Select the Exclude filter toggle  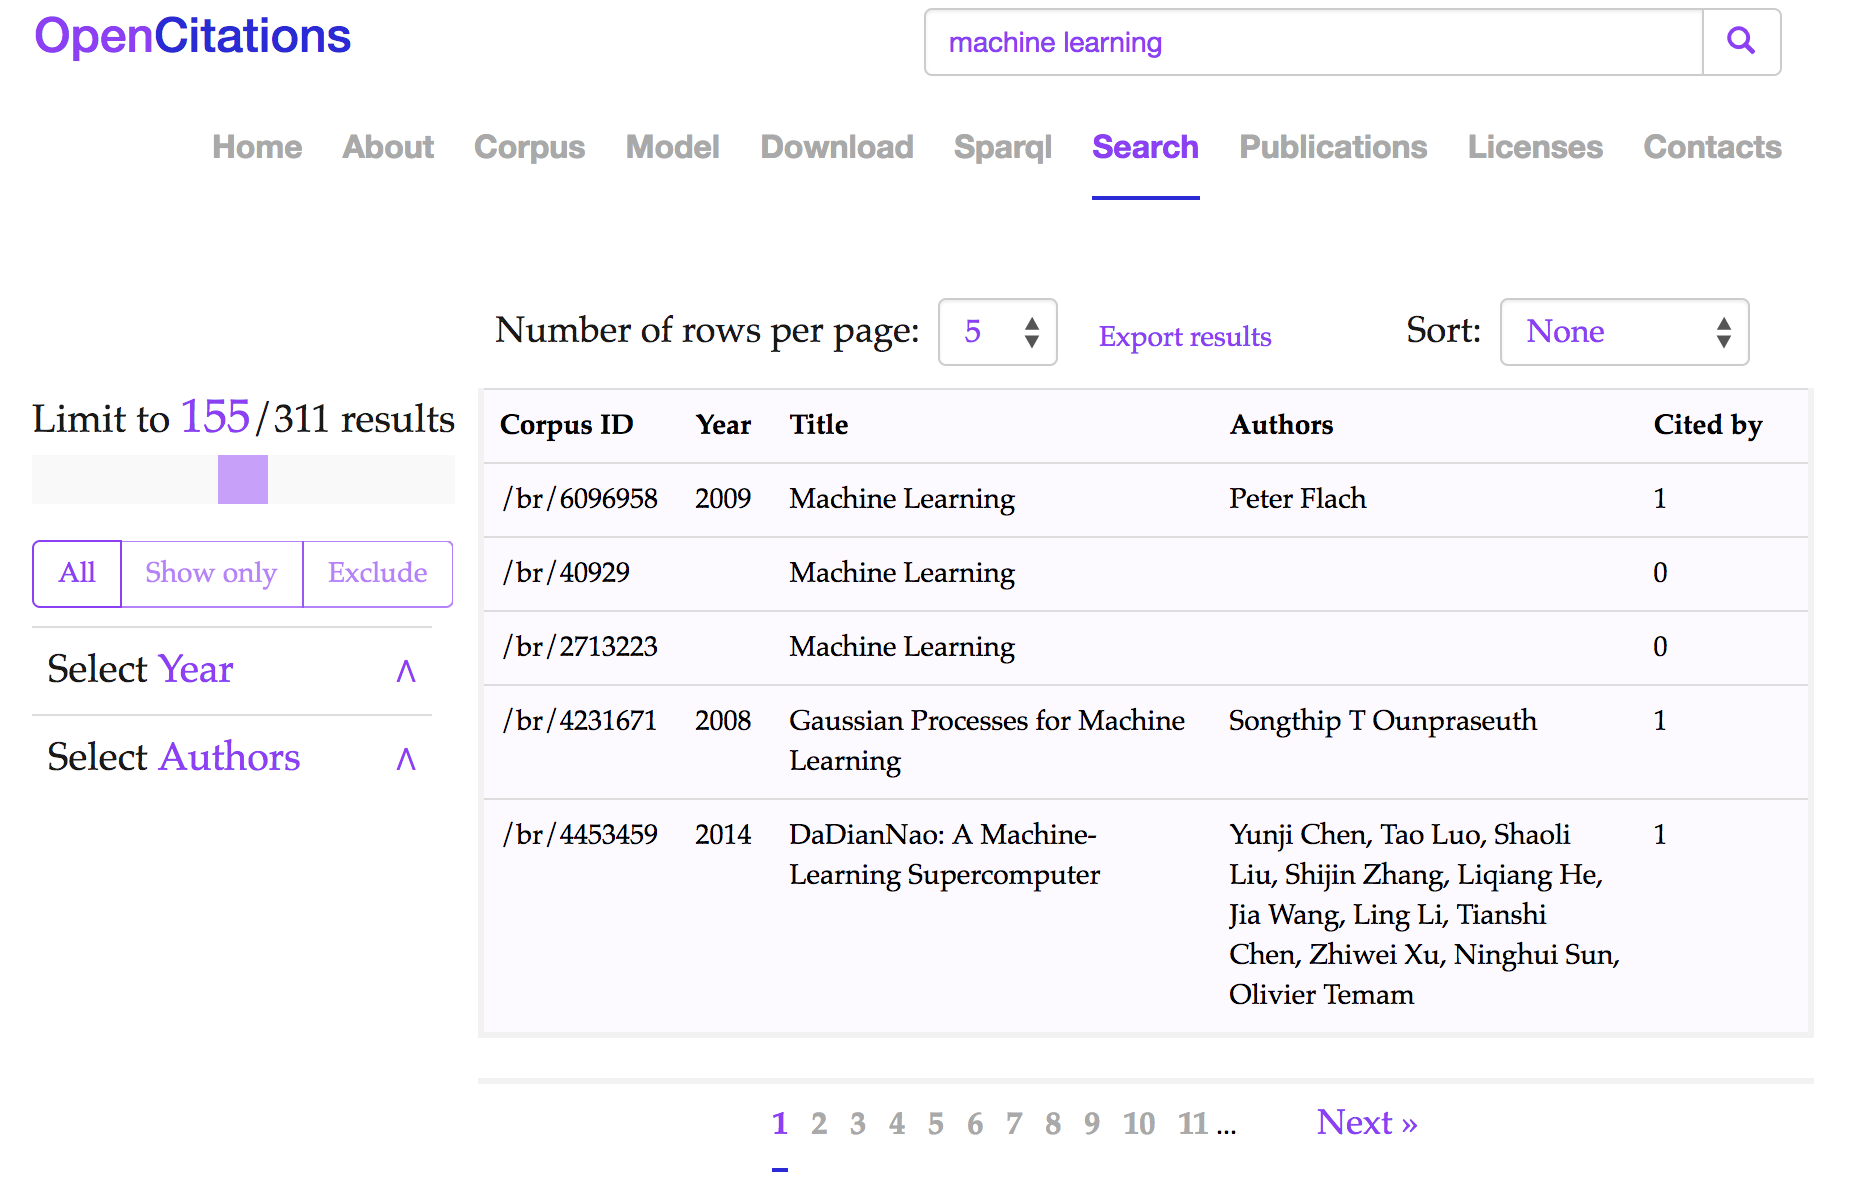point(378,573)
